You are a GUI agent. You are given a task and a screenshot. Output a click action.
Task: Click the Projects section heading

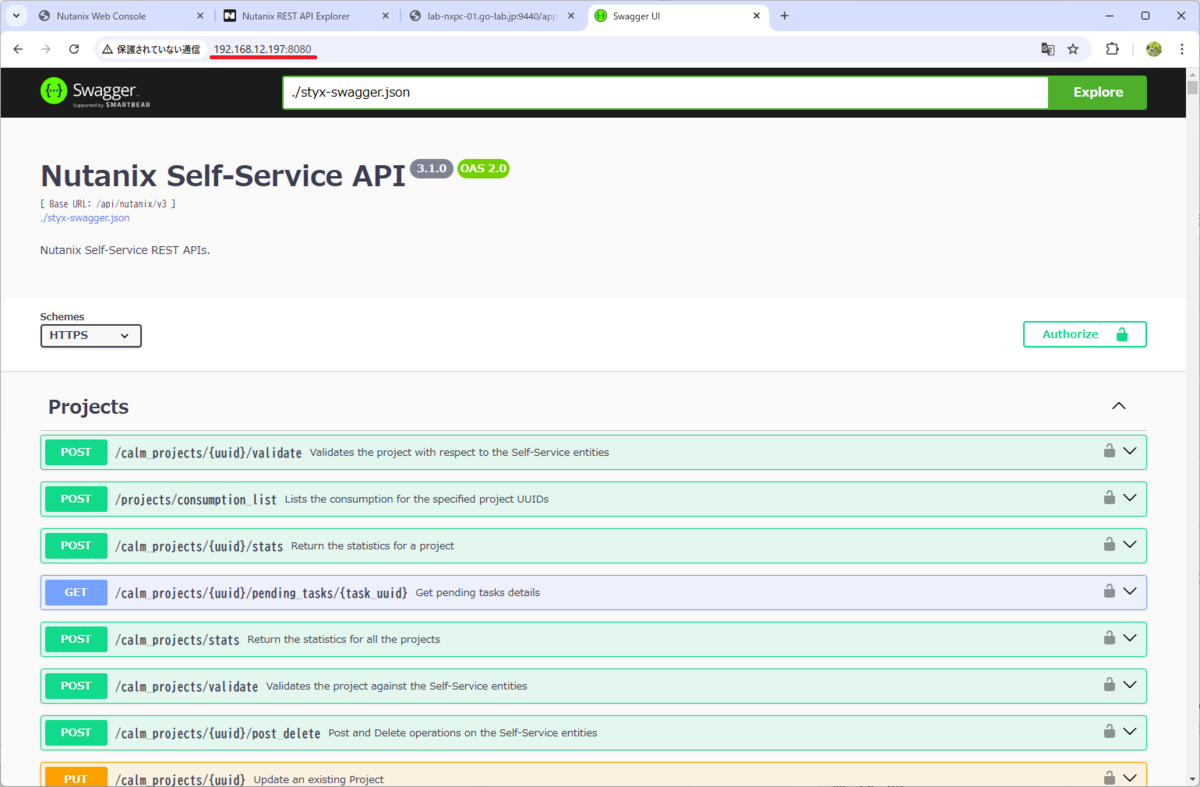click(x=88, y=407)
